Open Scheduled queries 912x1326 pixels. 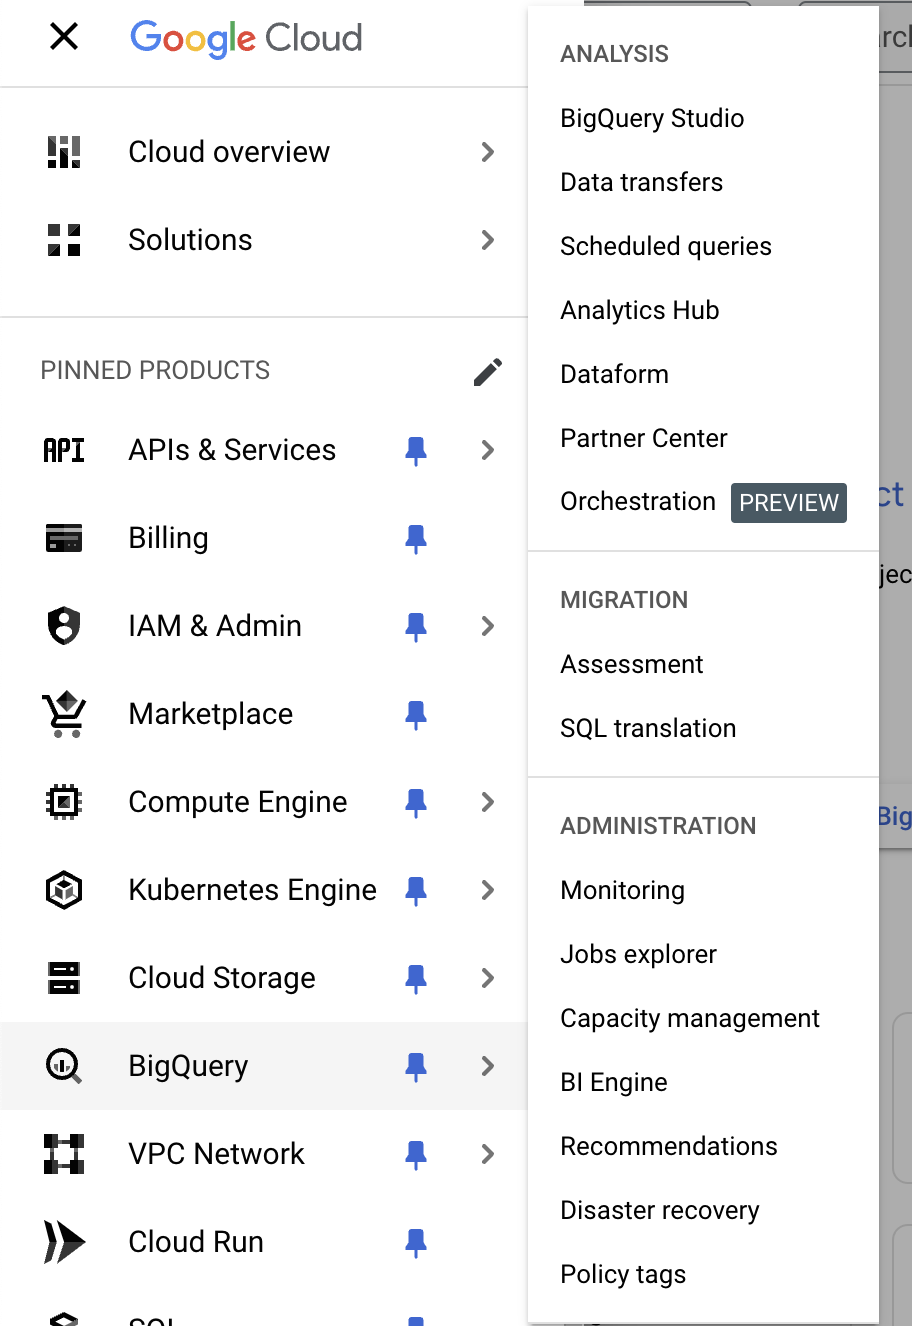pos(666,246)
